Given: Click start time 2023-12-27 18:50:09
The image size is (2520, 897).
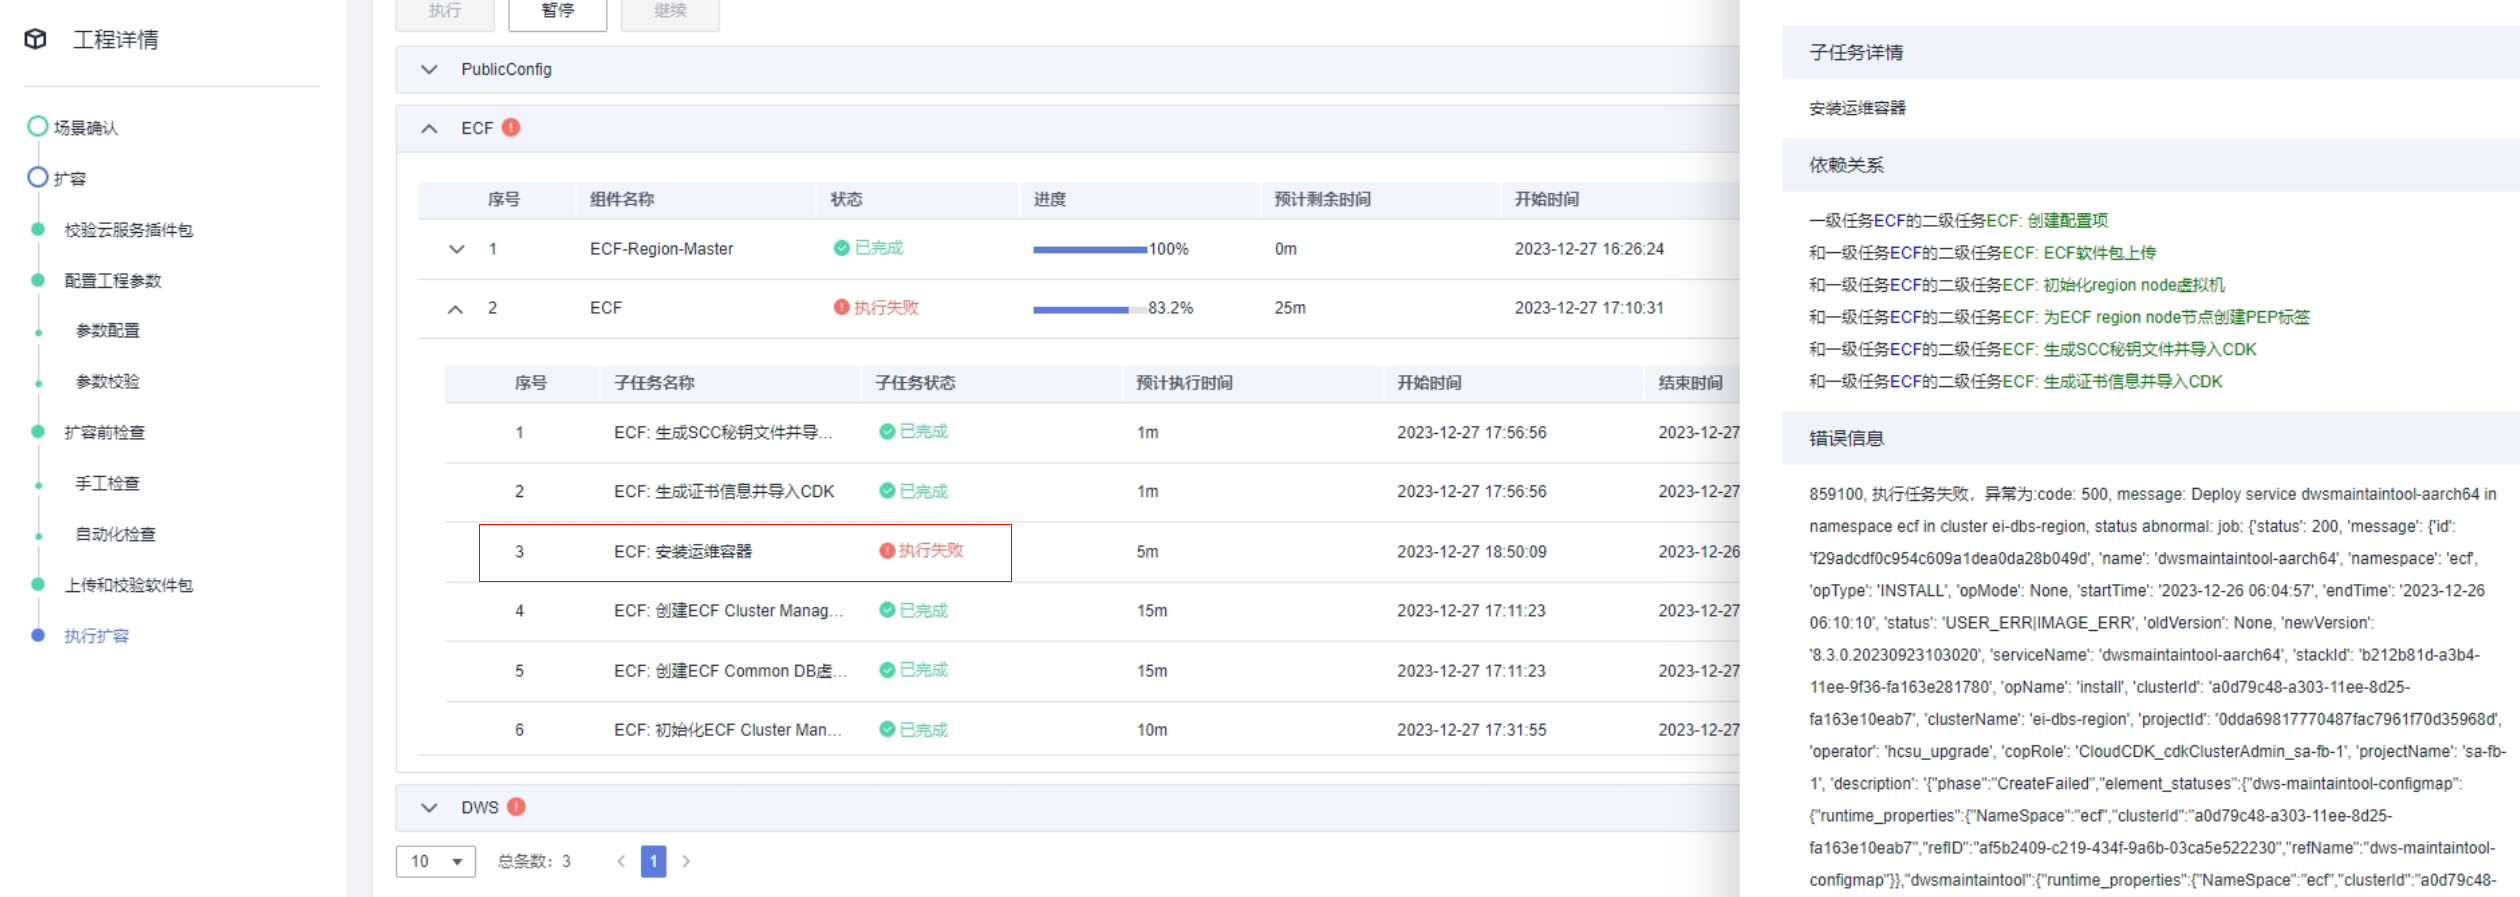Looking at the screenshot, I should tap(1472, 551).
